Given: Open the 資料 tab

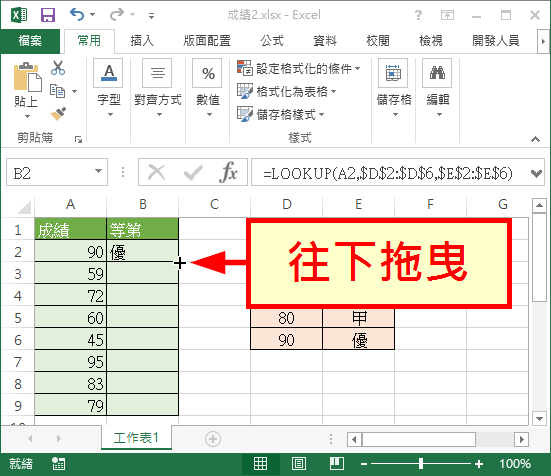Looking at the screenshot, I should point(325,41).
